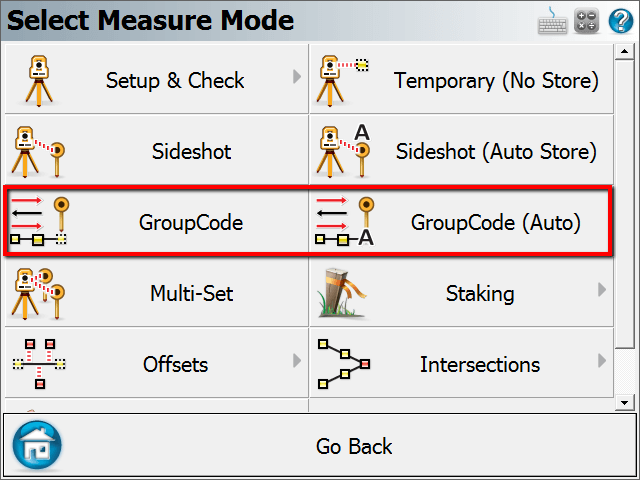Viewport: 640px width, 480px height.
Task: Select the Sideshot total station icon
Action: coord(38,151)
